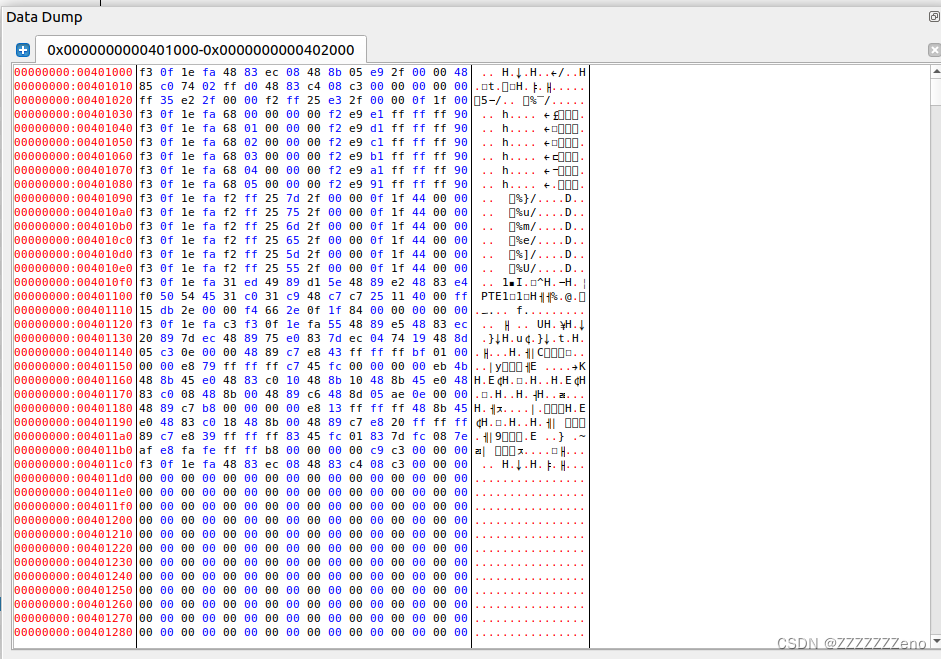
Task: Select address 00000000:00401050
Action: point(73,142)
